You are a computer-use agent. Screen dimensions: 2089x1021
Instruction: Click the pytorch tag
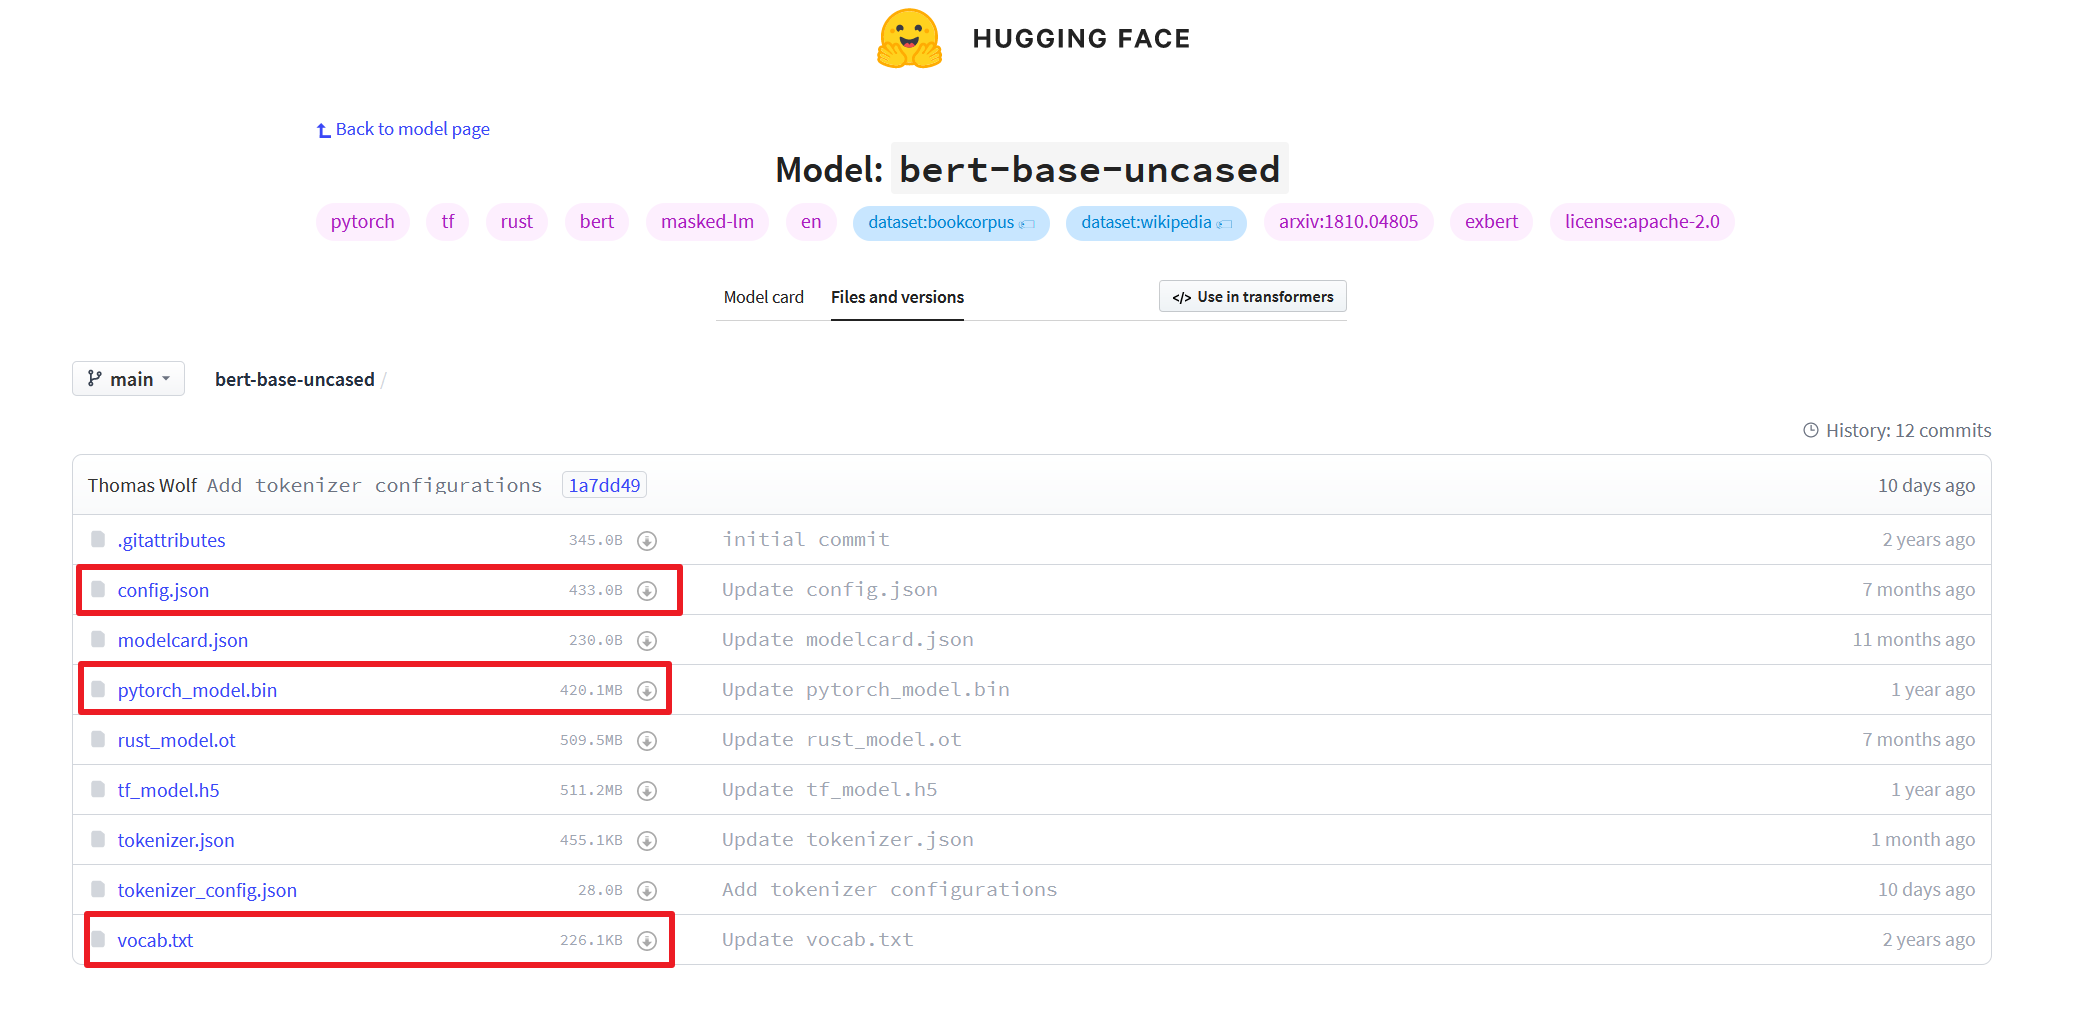[362, 222]
